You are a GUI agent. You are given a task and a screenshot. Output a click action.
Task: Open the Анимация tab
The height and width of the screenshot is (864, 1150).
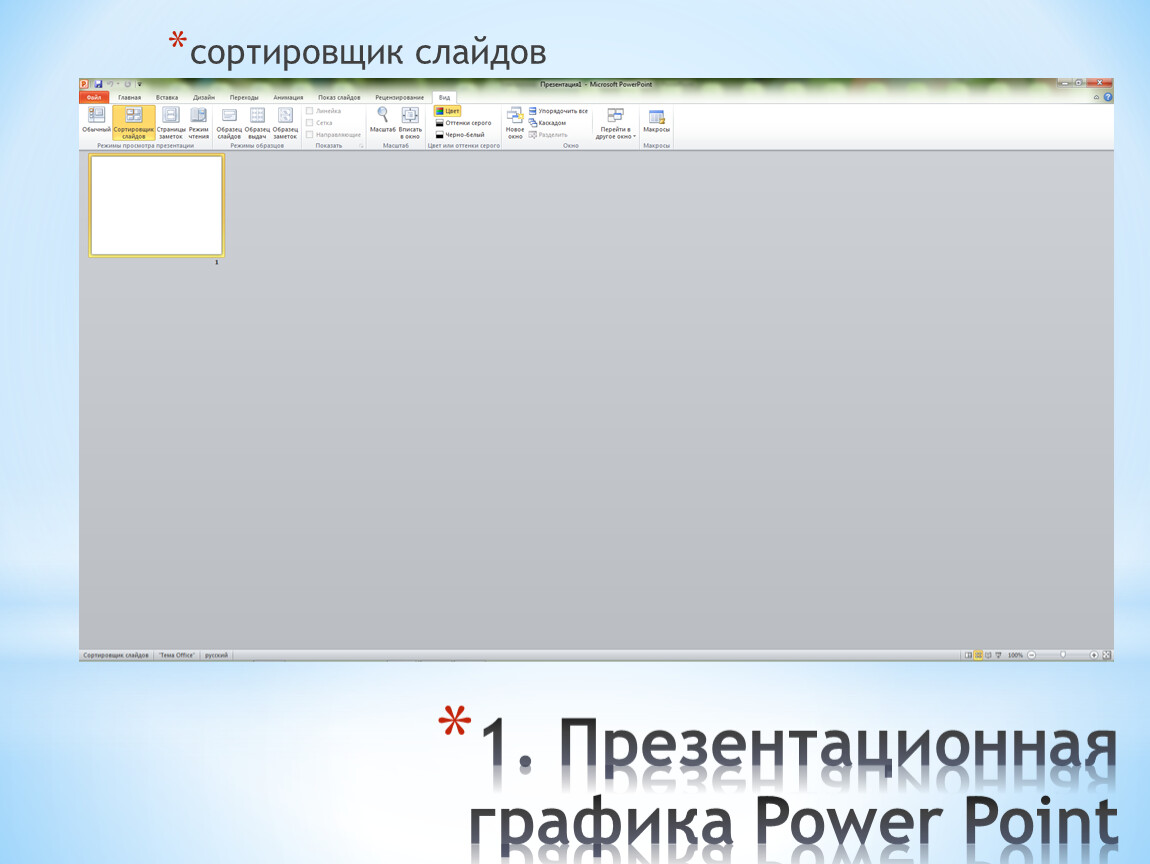coord(288,97)
